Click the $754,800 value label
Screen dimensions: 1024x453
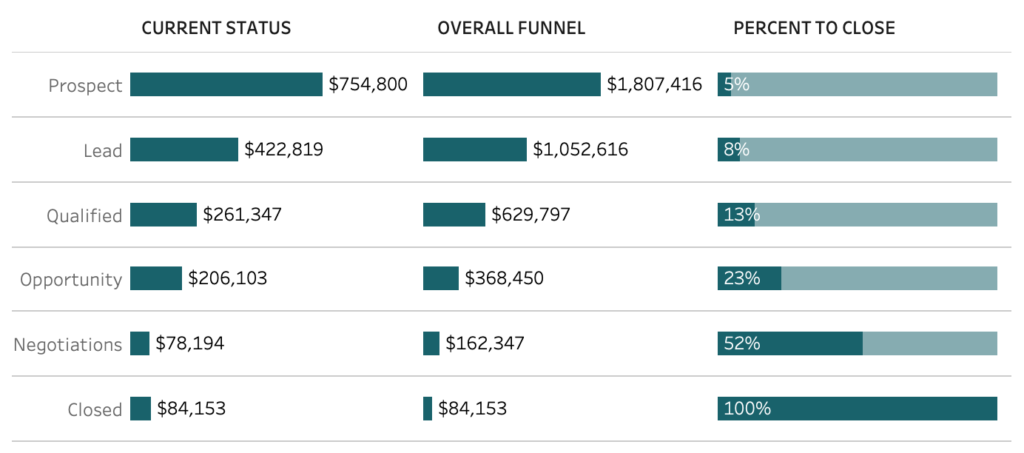click(368, 85)
